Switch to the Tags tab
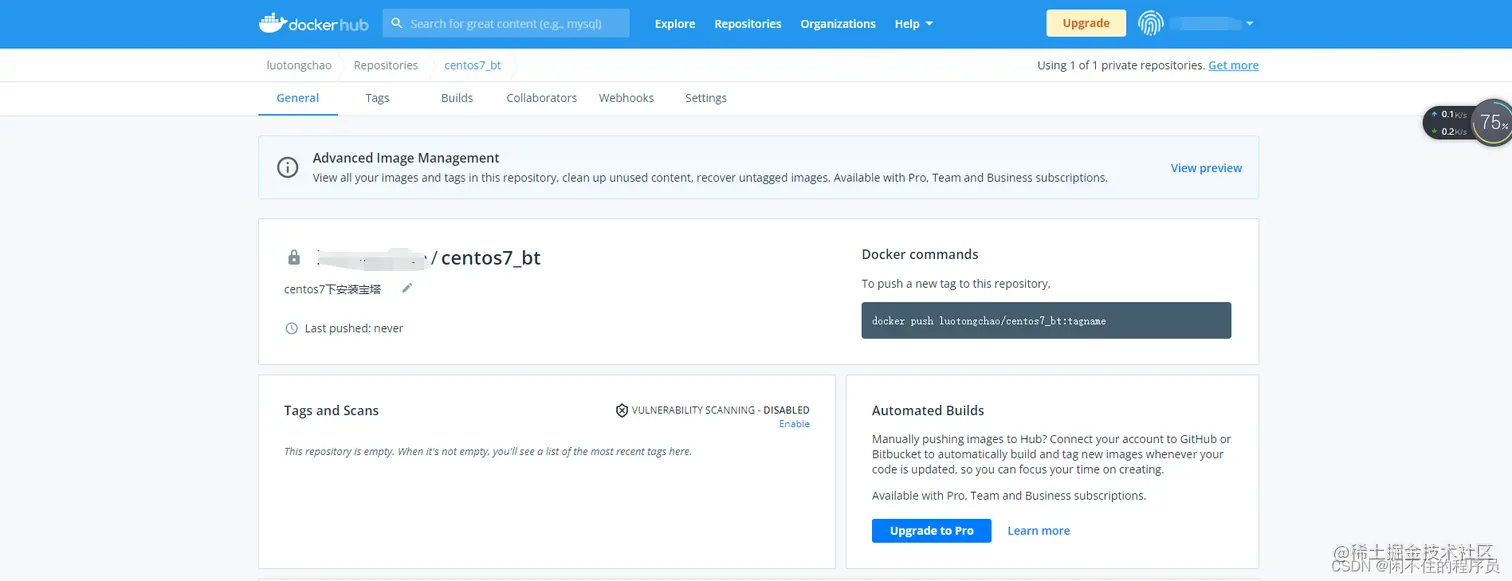Image resolution: width=1512 pixels, height=581 pixels. coord(377,98)
